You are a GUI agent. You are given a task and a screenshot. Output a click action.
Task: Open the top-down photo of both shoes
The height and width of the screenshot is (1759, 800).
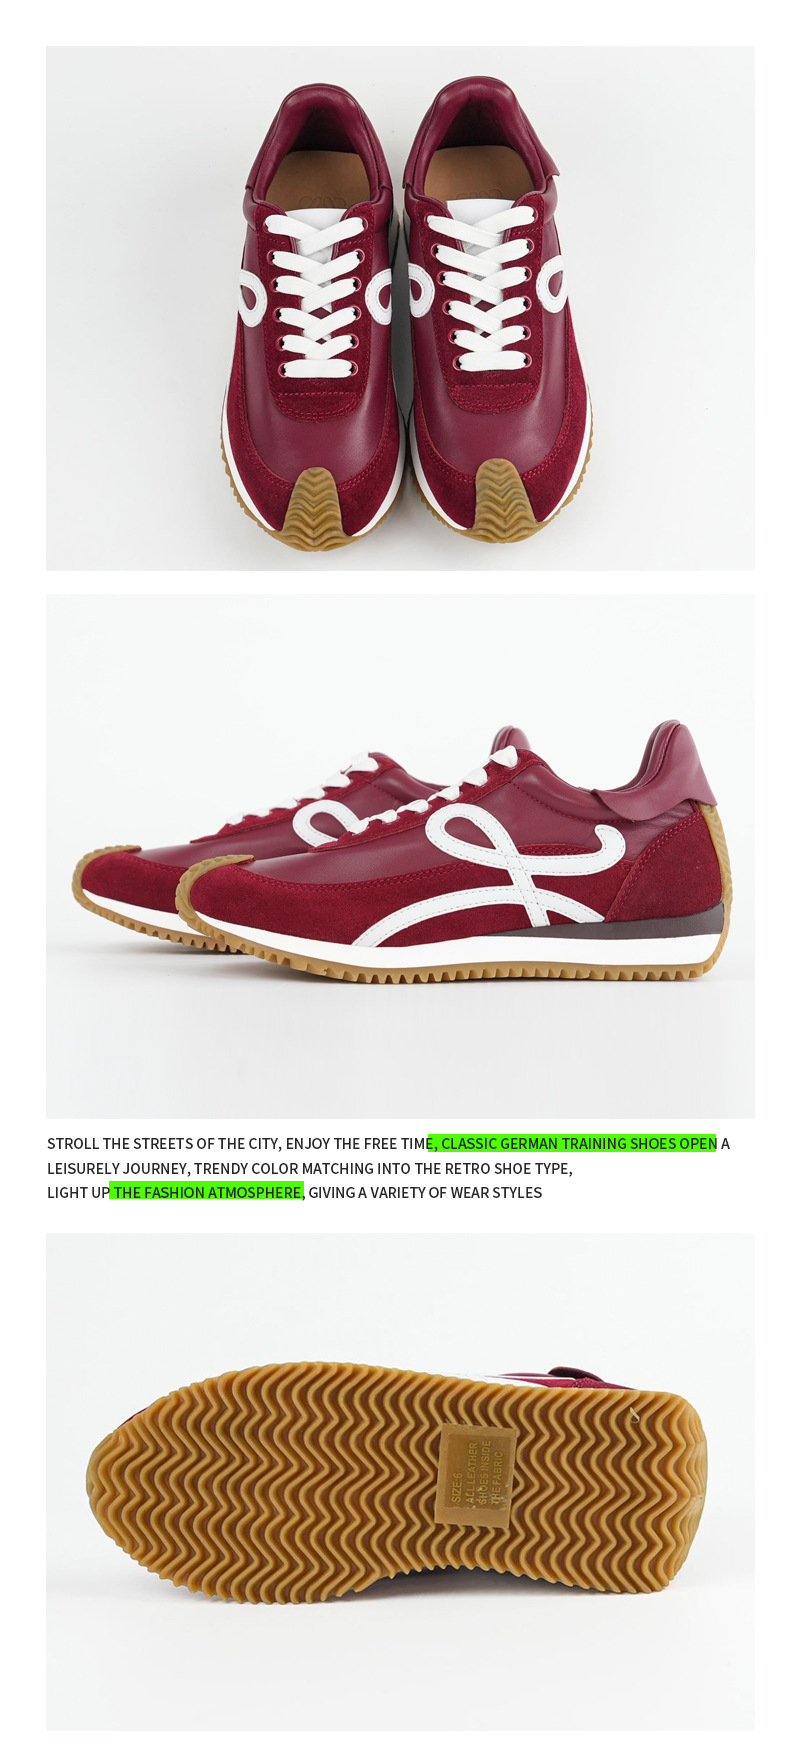click(x=400, y=308)
